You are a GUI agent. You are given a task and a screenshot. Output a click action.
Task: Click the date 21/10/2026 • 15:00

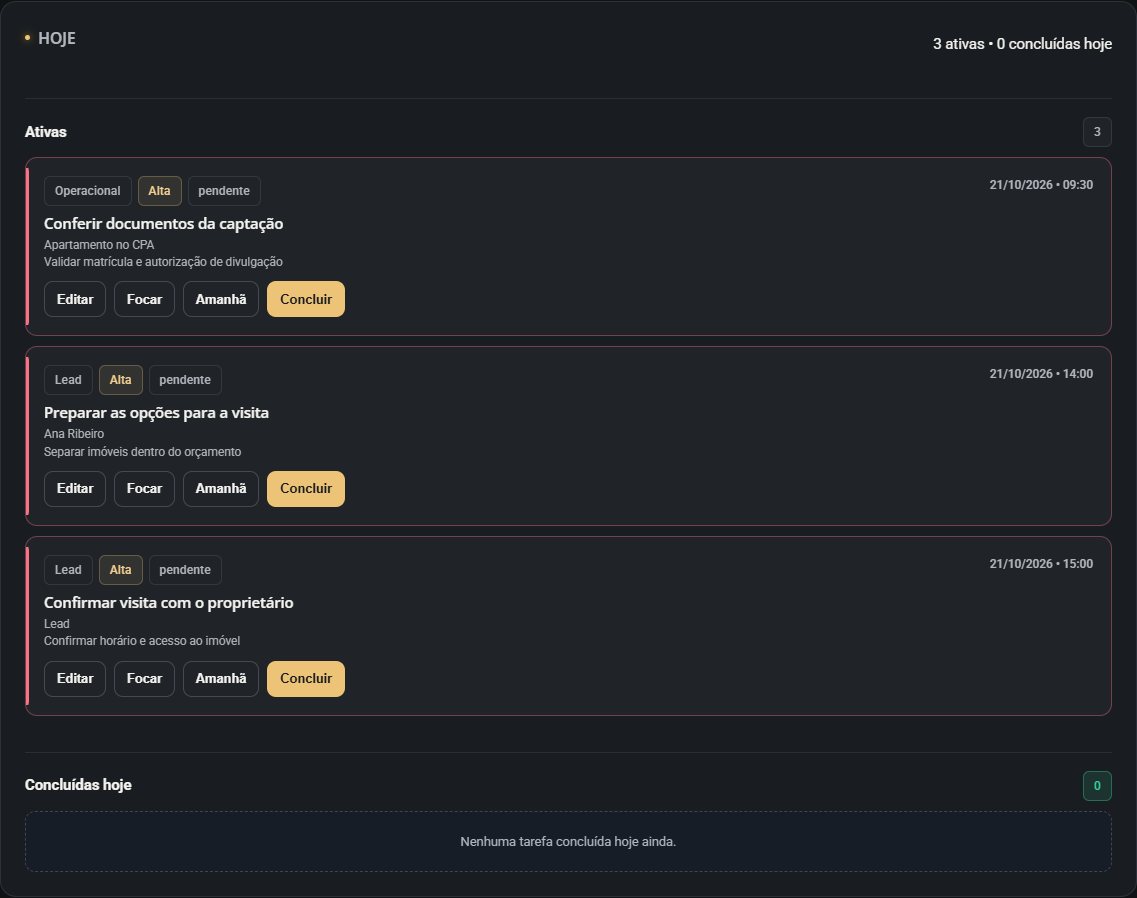pos(1041,564)
